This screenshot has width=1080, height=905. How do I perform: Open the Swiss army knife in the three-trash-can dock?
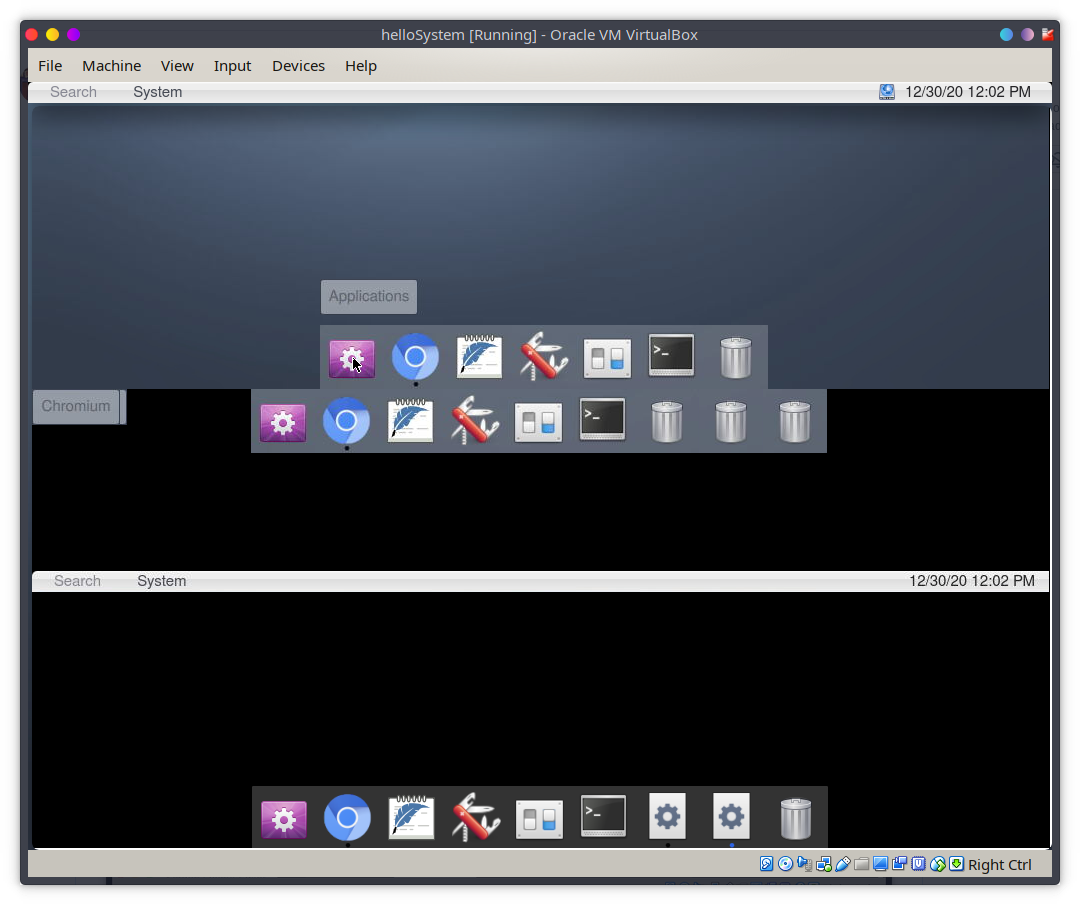[475, 420]
